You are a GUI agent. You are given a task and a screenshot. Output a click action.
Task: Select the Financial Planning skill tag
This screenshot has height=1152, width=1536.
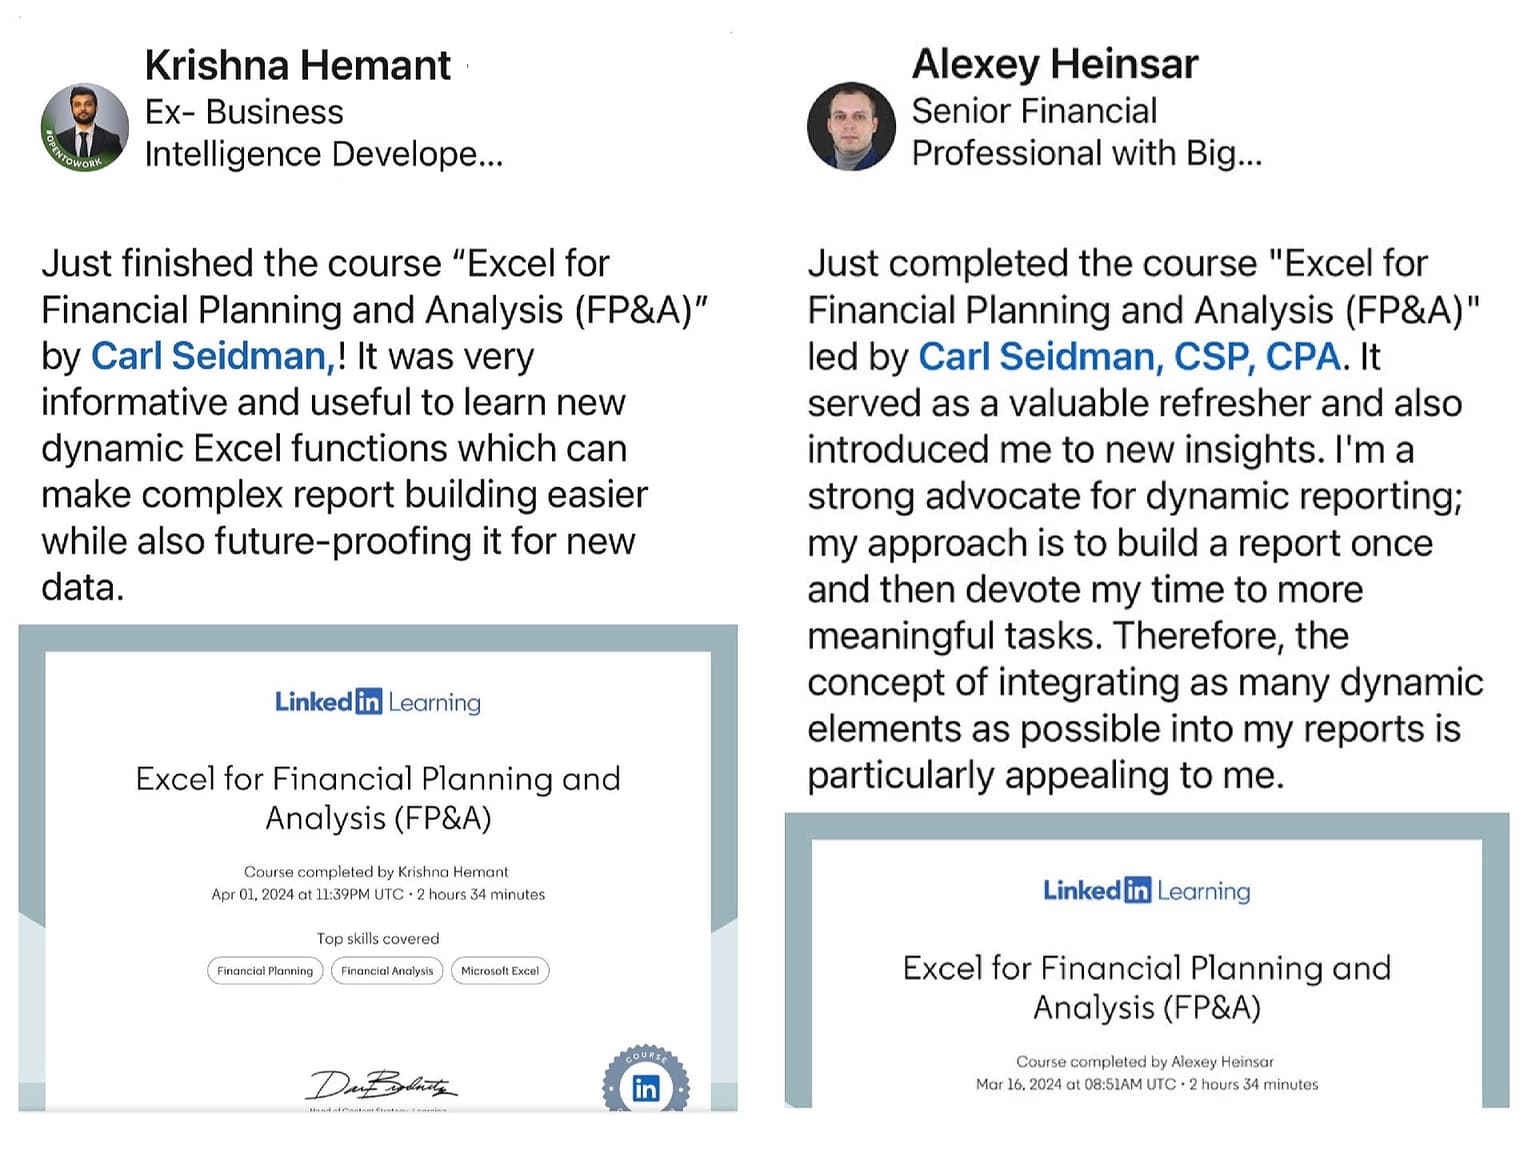[265, 971]
